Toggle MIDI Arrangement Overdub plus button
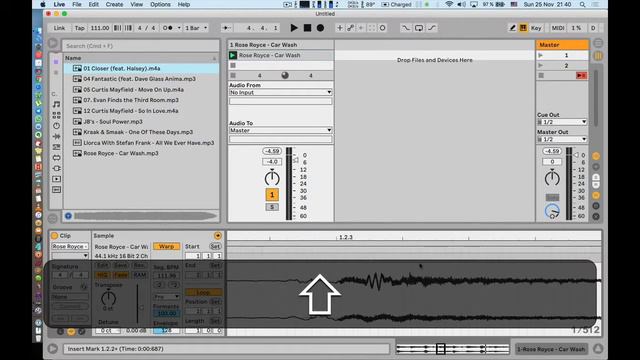Viewport: 640px width, 360px height. (340, 28)
